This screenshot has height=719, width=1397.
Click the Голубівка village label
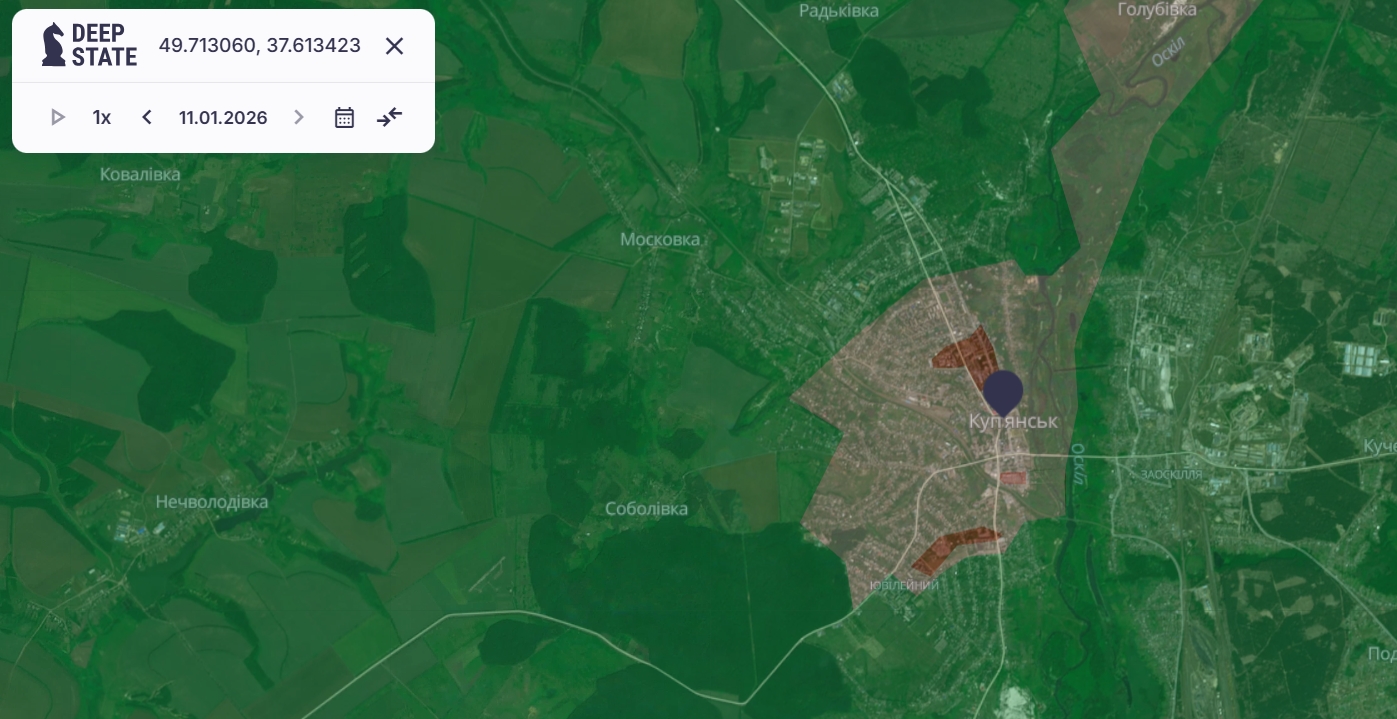(x=1156, y=10)
